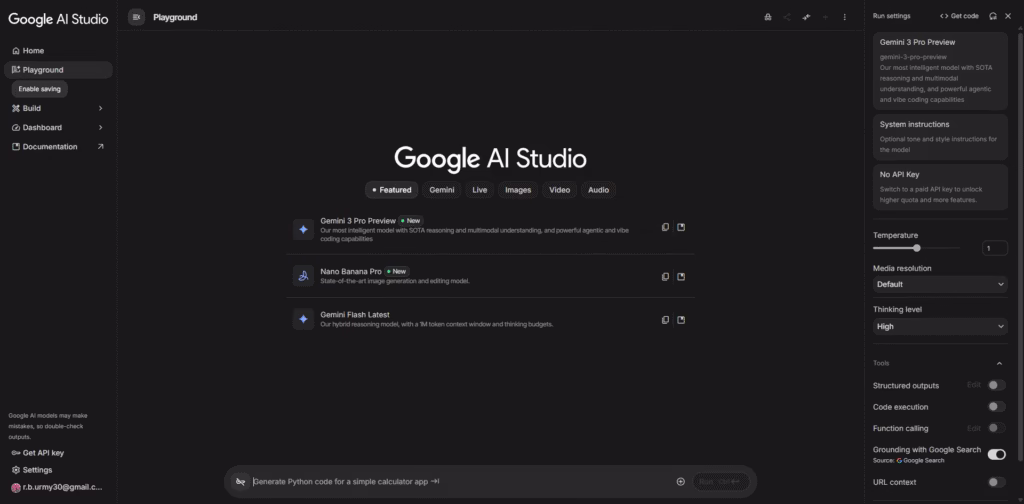Open the Media resolution dropdown
Viewport: 1024px width, 504px height.
click(940, 284)
